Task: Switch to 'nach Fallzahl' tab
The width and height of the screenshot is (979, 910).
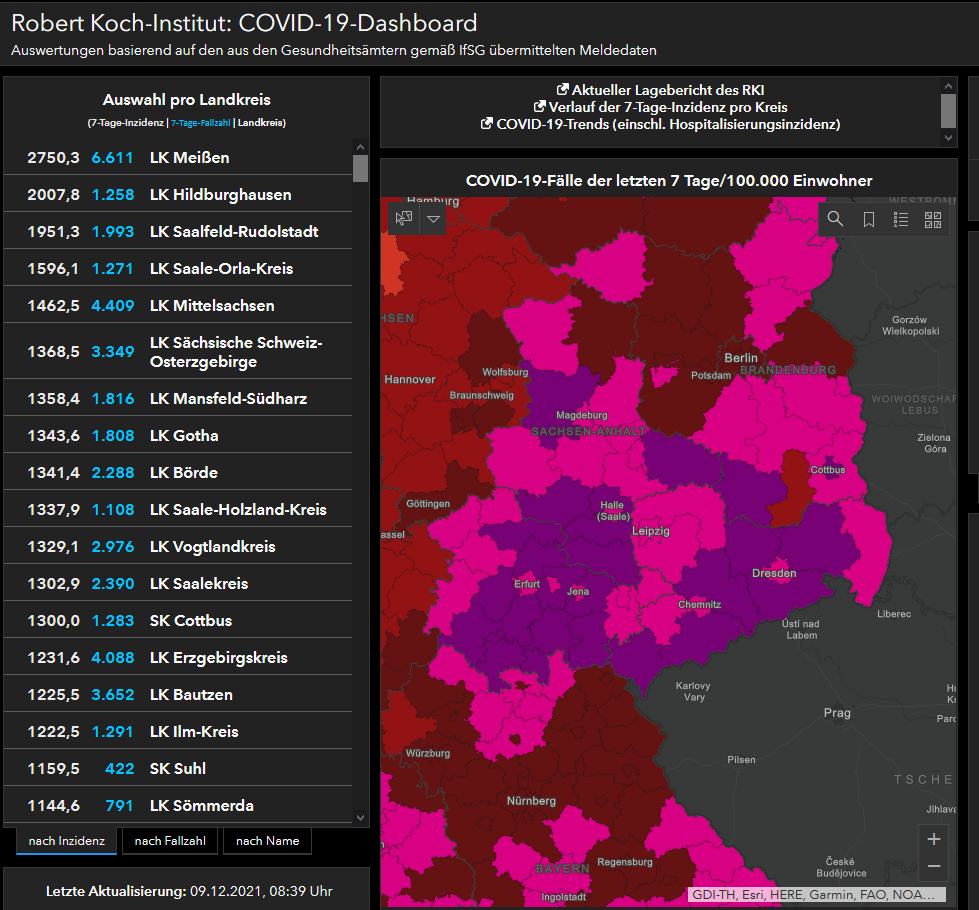Action: (x=170, y=841)
